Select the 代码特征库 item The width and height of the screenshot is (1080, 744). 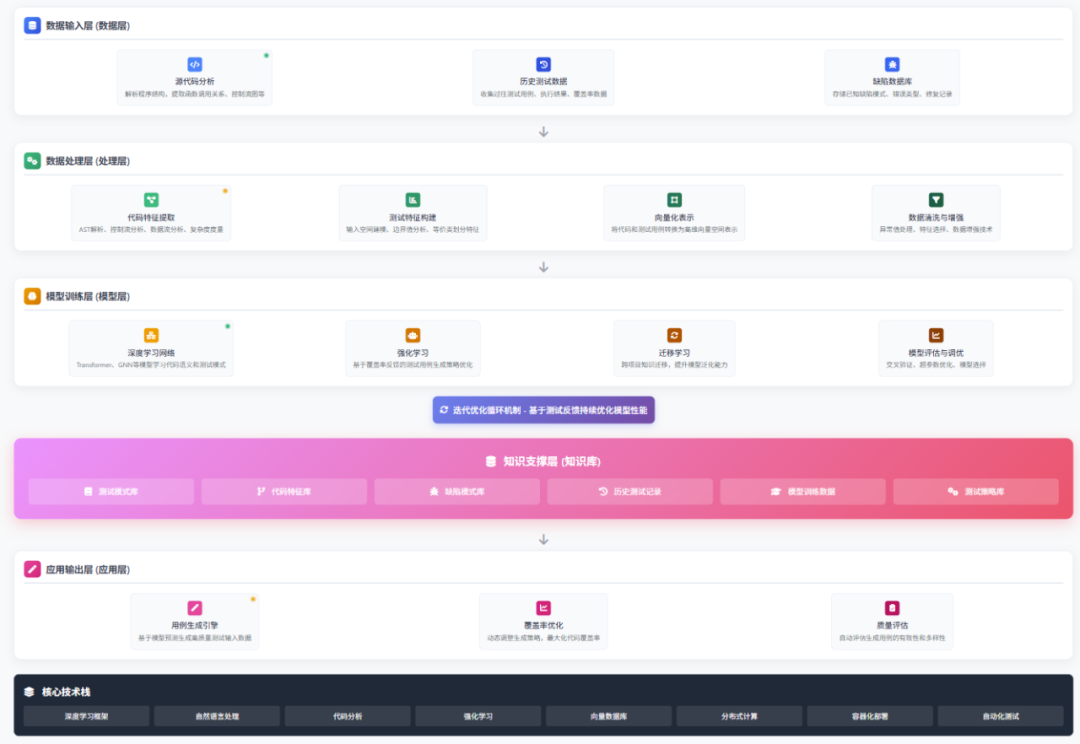point(284,491)
